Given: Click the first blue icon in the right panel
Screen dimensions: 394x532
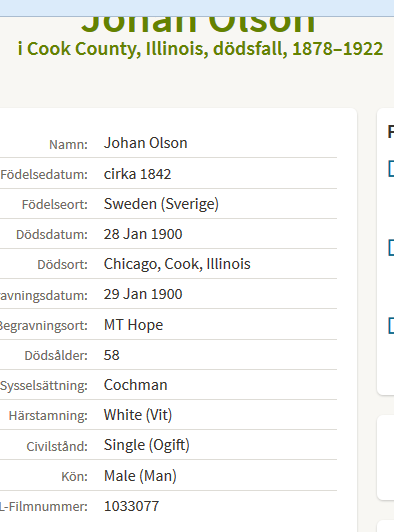Looking at the screenshot, I should click(391, 169).
